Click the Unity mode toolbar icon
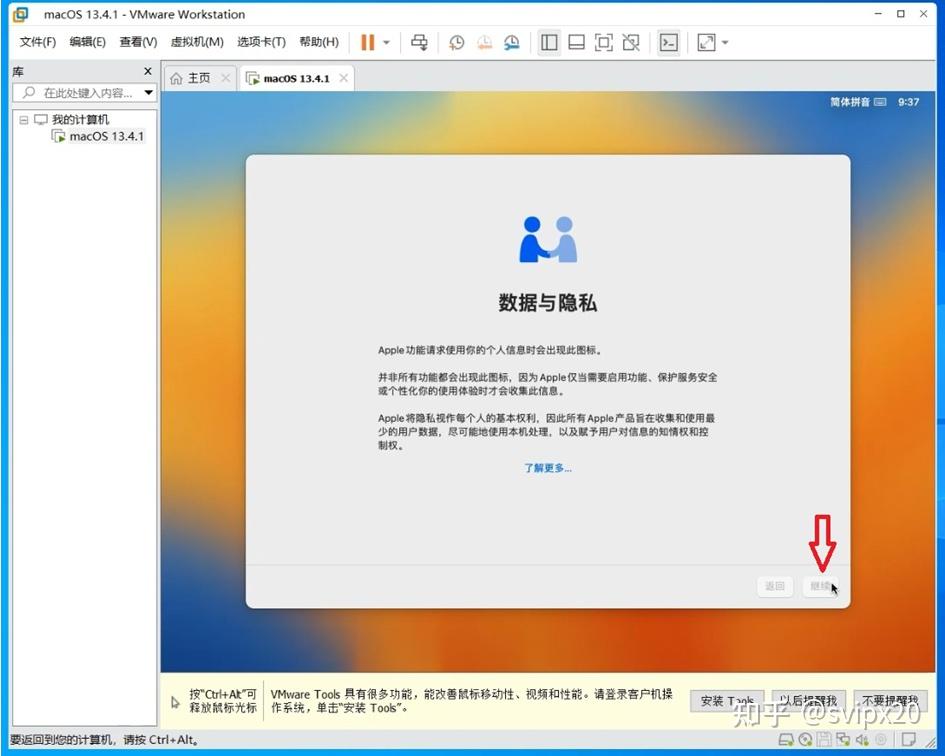This screenshot has height=756, width=945. click(x=631, y=42)
